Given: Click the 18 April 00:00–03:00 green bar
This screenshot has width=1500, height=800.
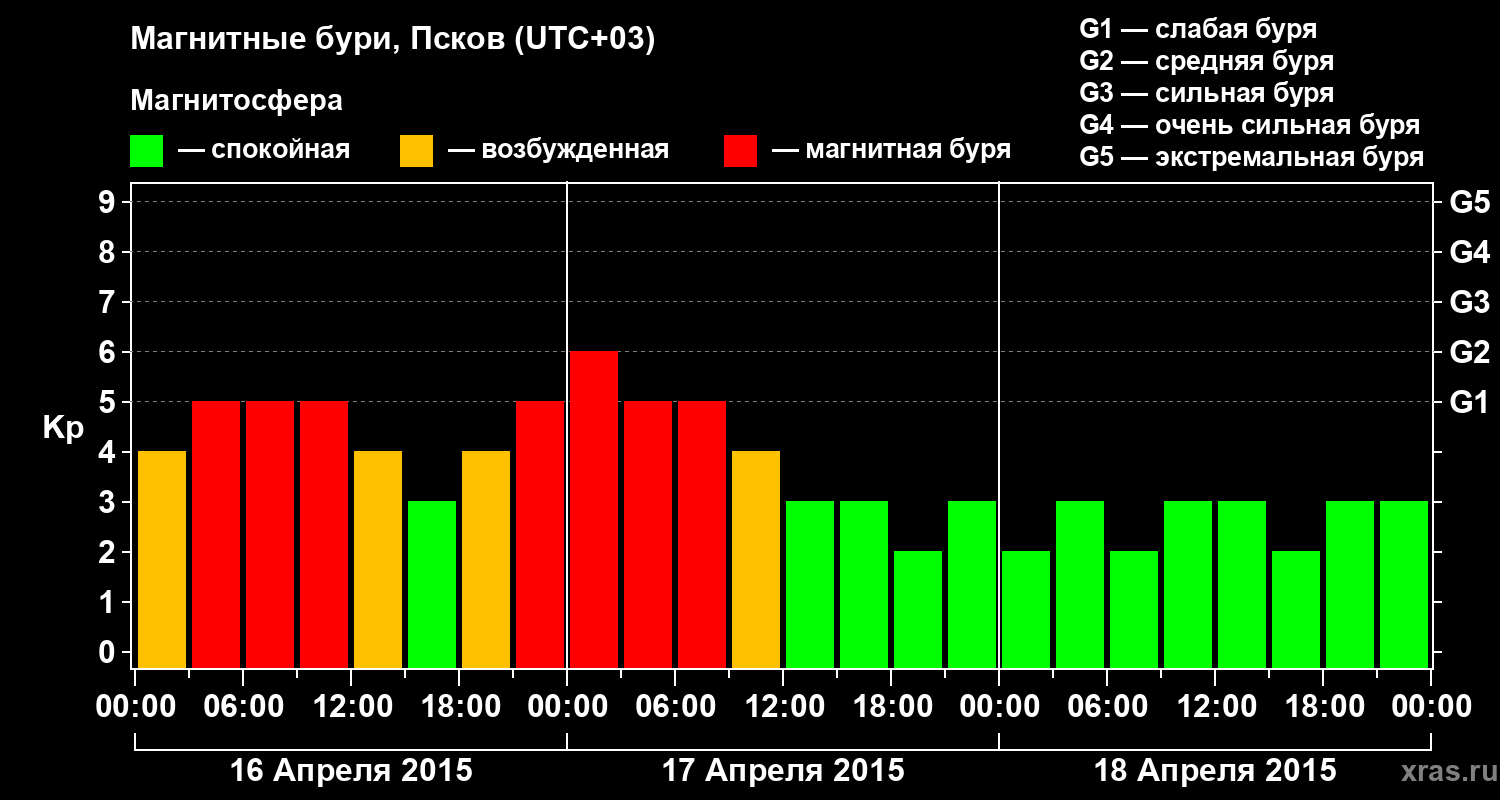Looking at the screenshot, I should (x=1026, y=609).
